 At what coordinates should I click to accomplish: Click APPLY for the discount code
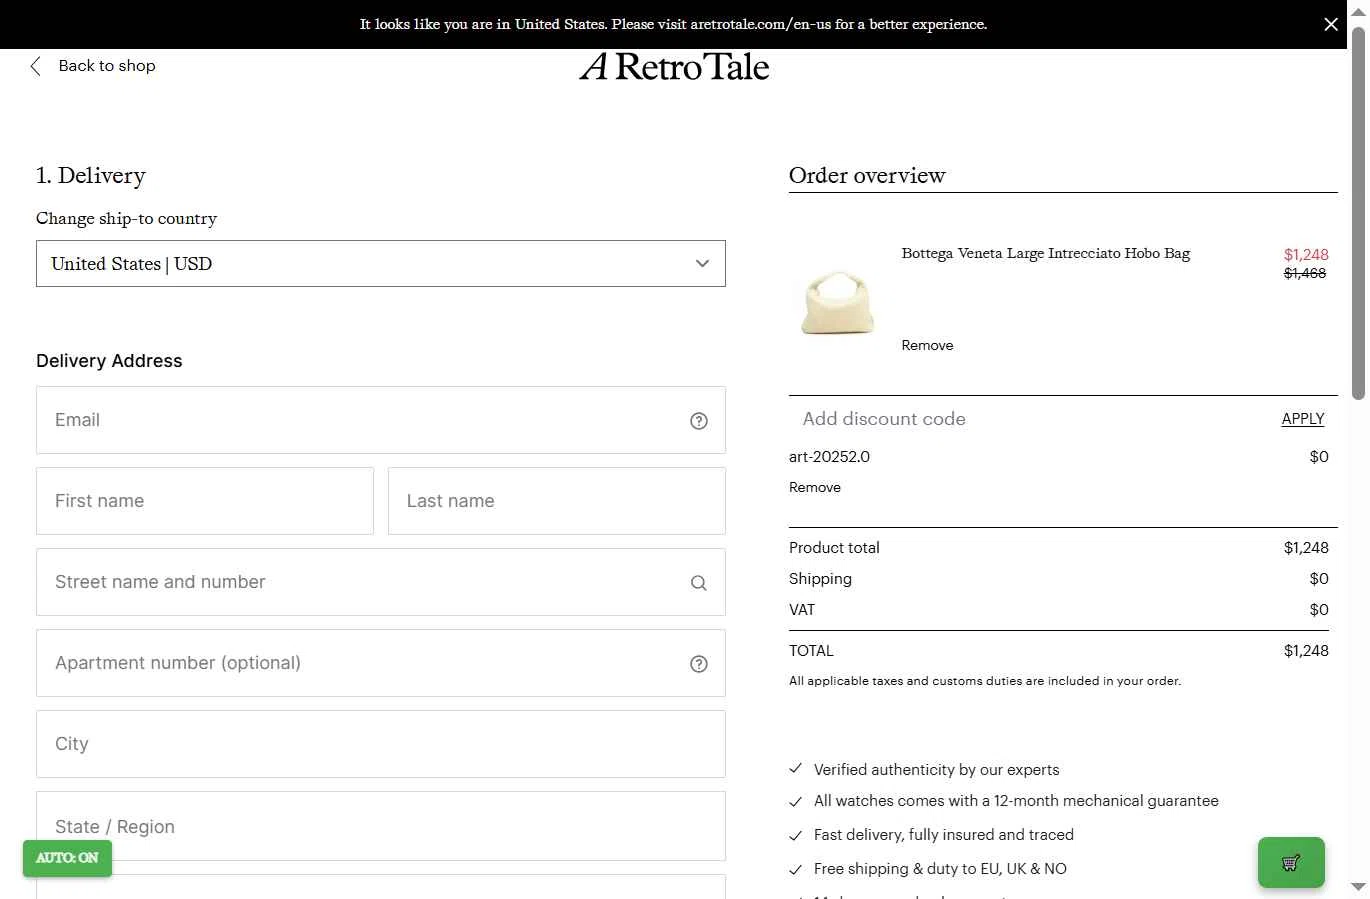[x=1303, y=419]
